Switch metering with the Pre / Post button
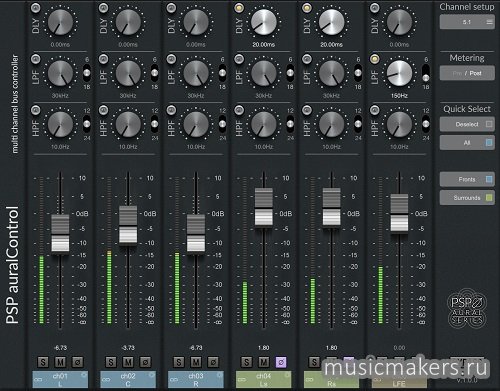Viewport: 500px width, 391px height. pyautogui.click(x=467, y=73)
